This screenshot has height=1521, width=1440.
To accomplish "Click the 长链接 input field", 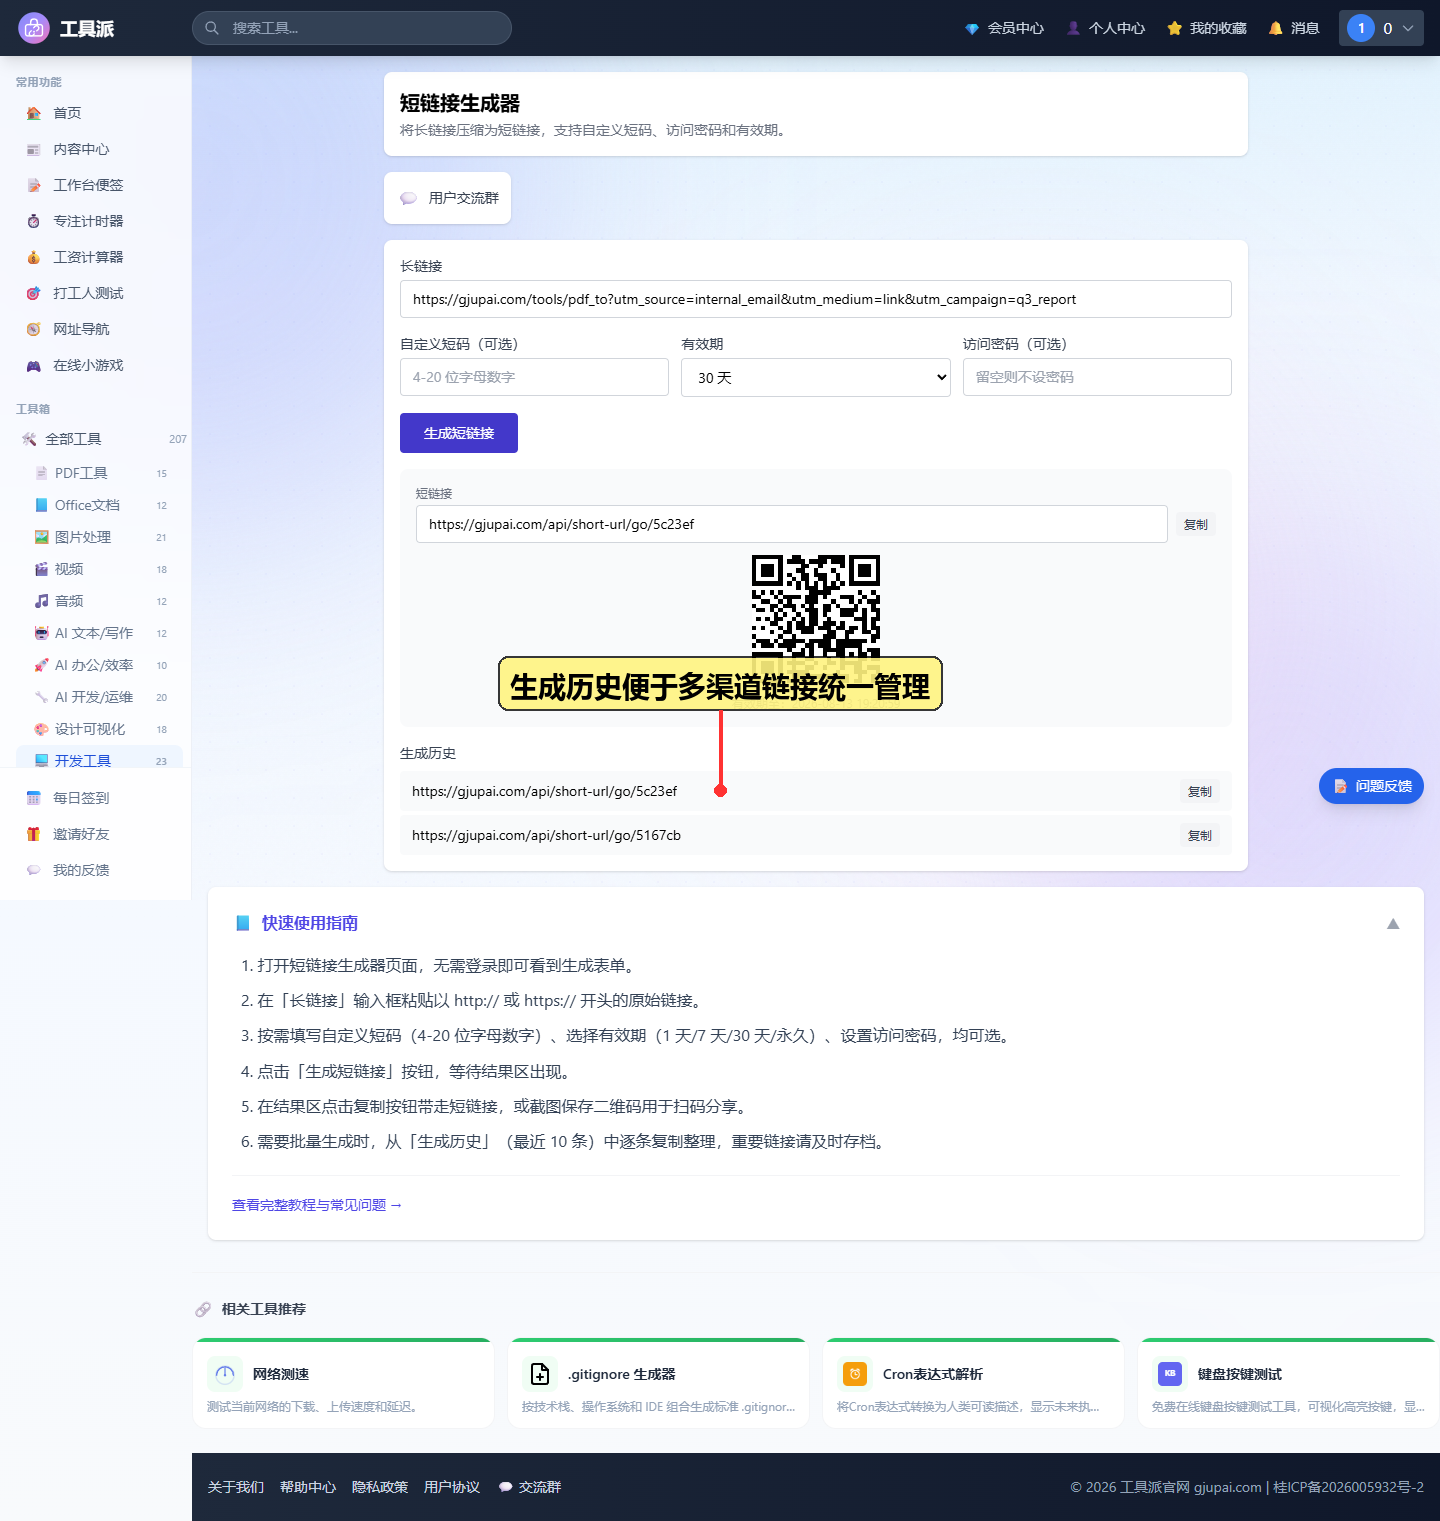I will point(815,299).
